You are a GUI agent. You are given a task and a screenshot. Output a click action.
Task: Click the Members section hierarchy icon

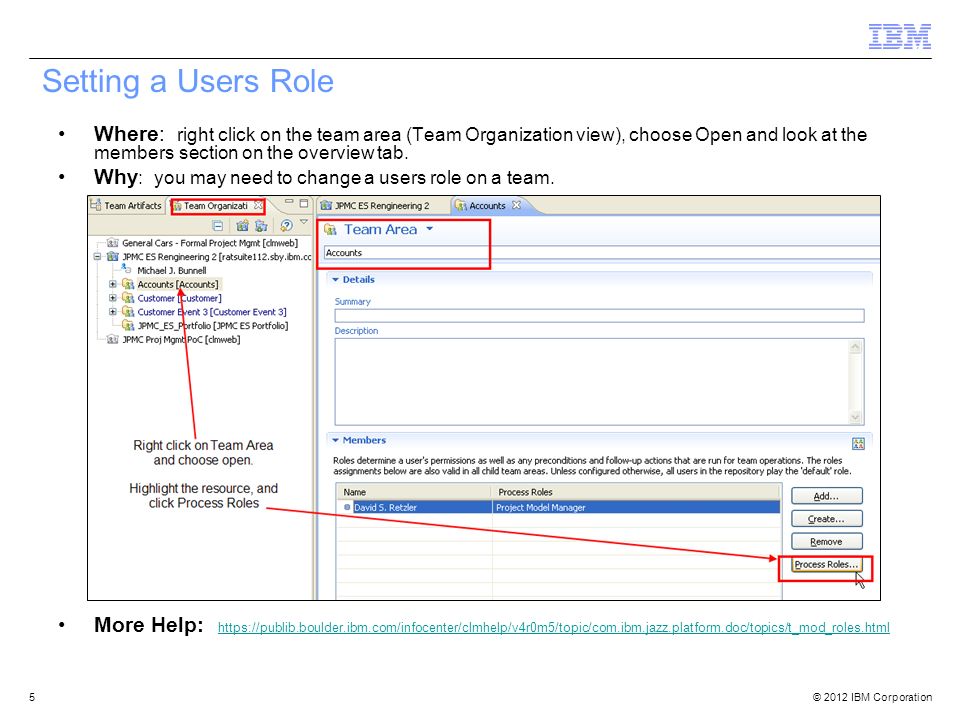click(858, 443)
